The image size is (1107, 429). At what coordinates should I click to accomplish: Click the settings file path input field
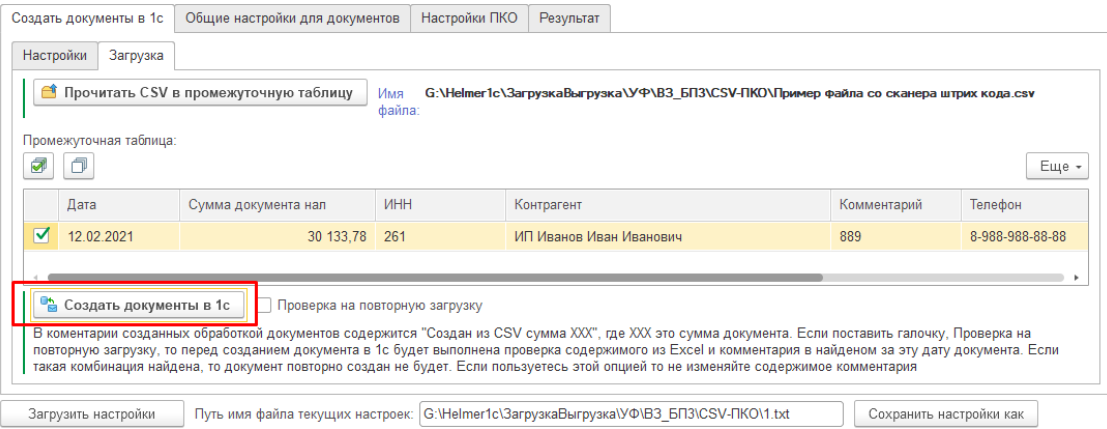[631, 414]
